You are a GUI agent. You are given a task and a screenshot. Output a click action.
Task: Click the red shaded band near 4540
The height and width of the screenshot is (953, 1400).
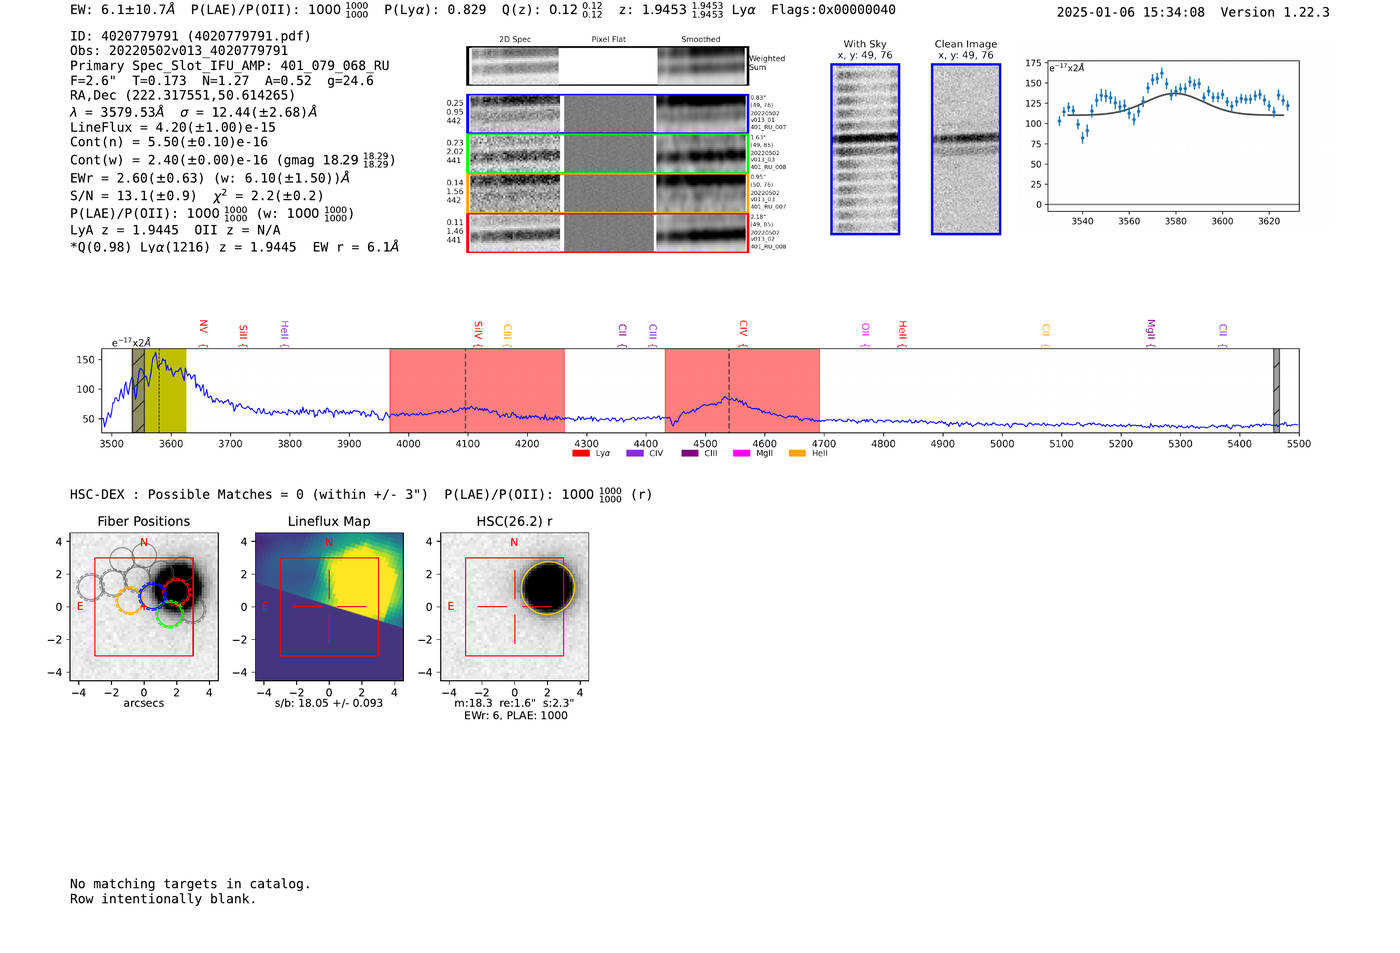pos(742,391)
